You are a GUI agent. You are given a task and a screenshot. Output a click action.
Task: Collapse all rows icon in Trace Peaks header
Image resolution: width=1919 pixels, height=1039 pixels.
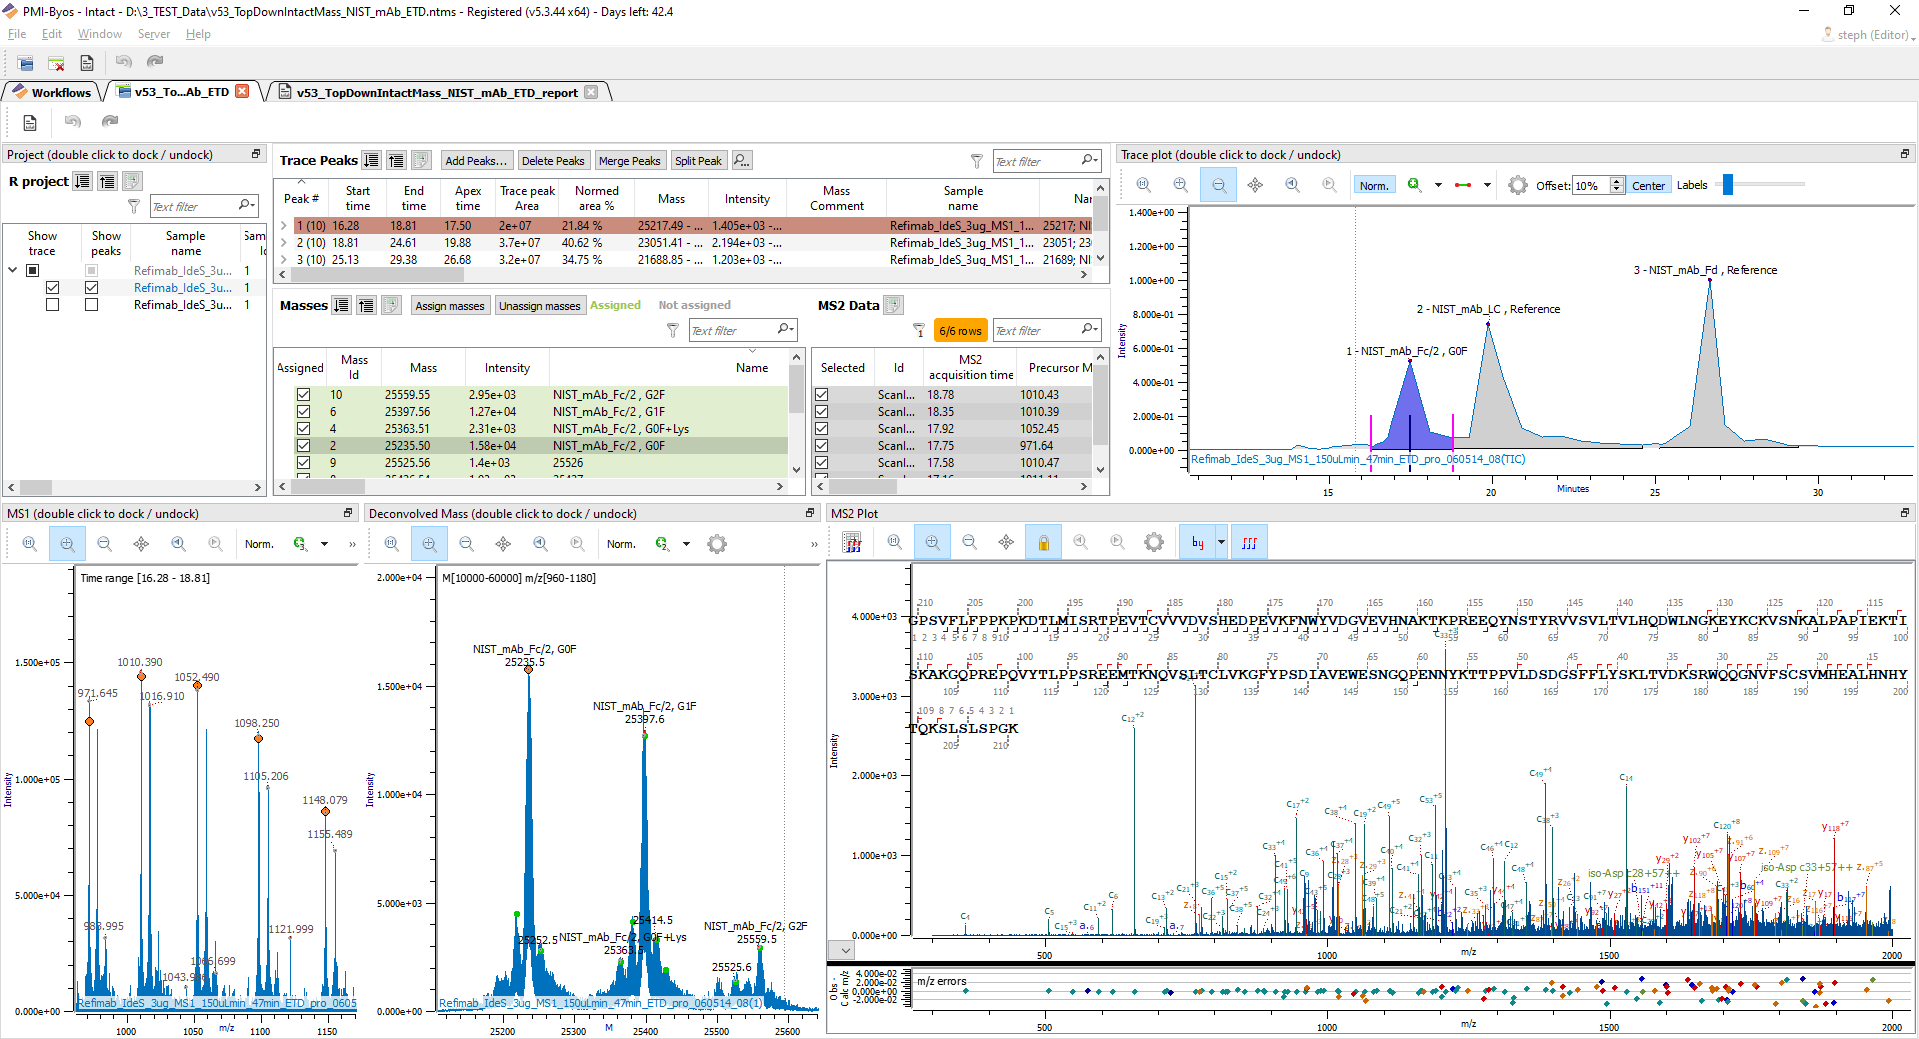click(397, 160)
